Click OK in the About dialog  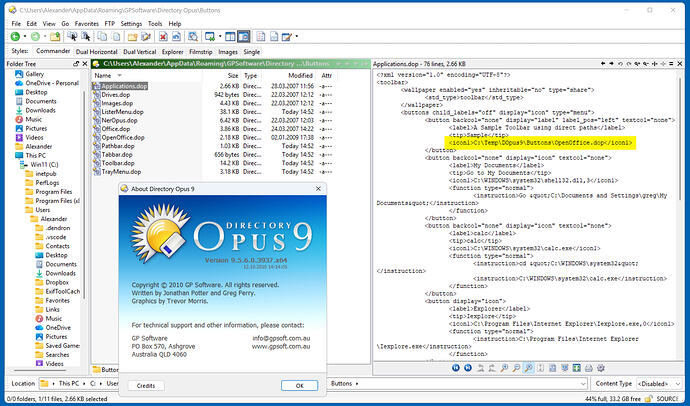[x=299, y=385]
